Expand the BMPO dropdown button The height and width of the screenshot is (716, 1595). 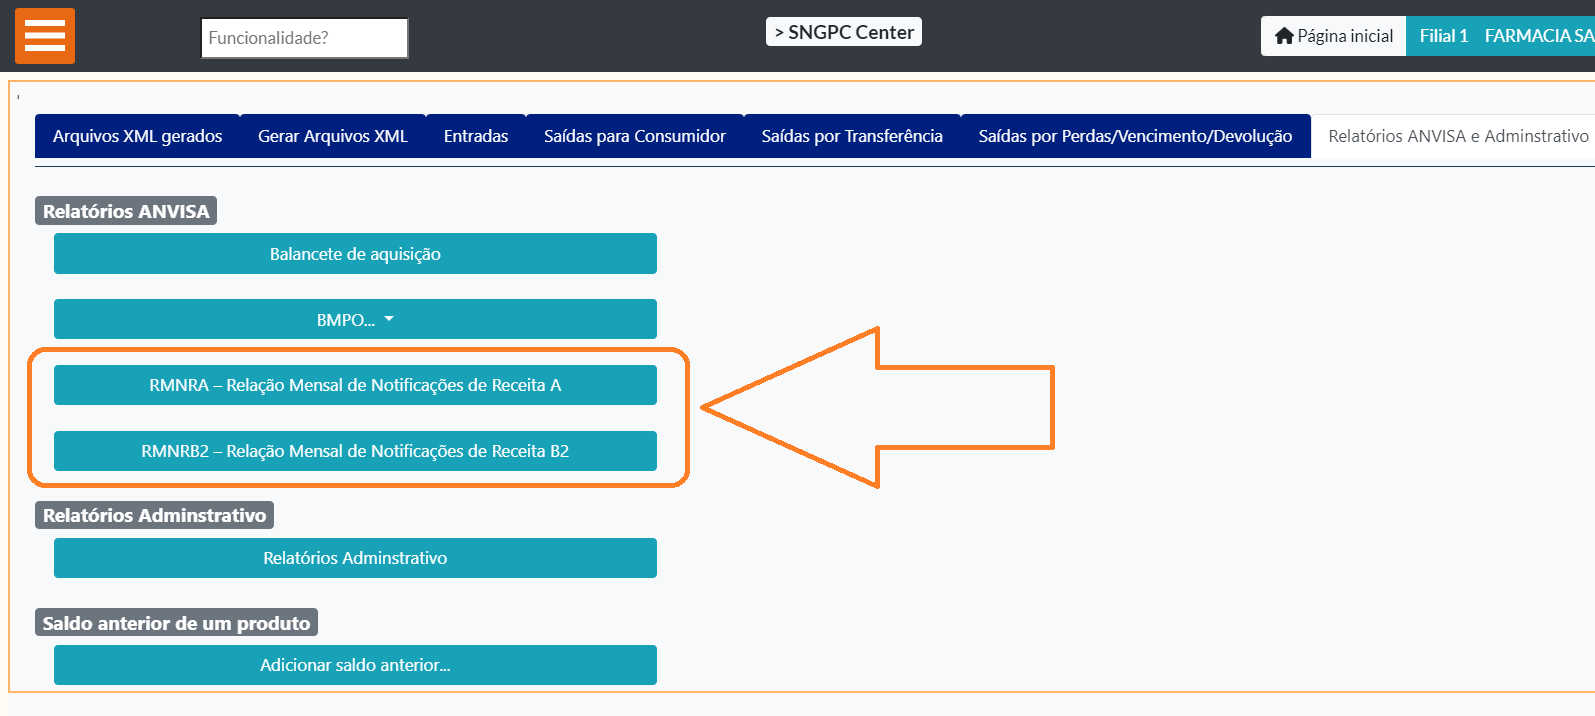tap(355, 320)
